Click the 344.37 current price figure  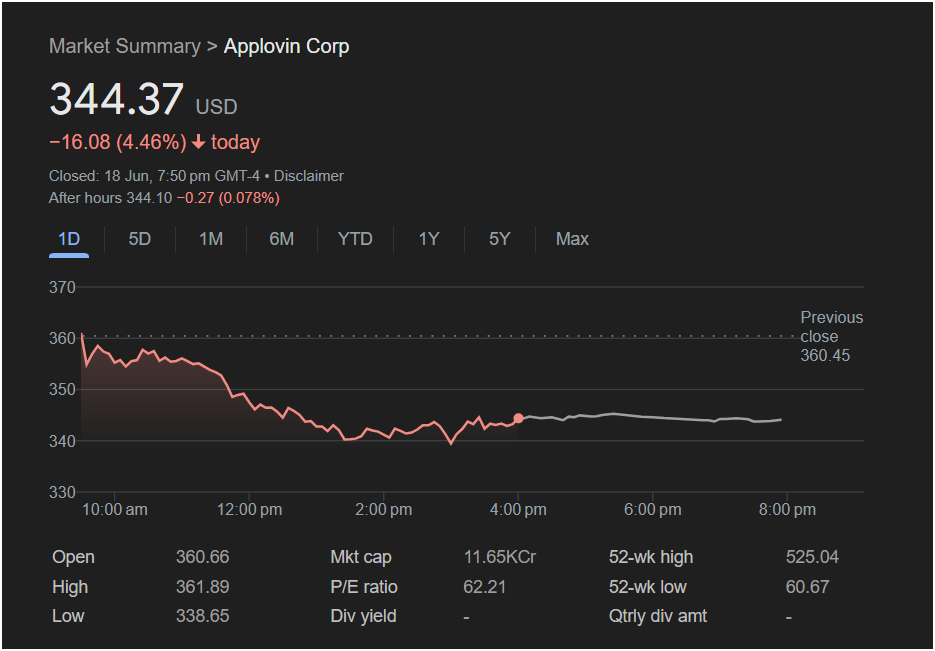(x=116, y=98)
